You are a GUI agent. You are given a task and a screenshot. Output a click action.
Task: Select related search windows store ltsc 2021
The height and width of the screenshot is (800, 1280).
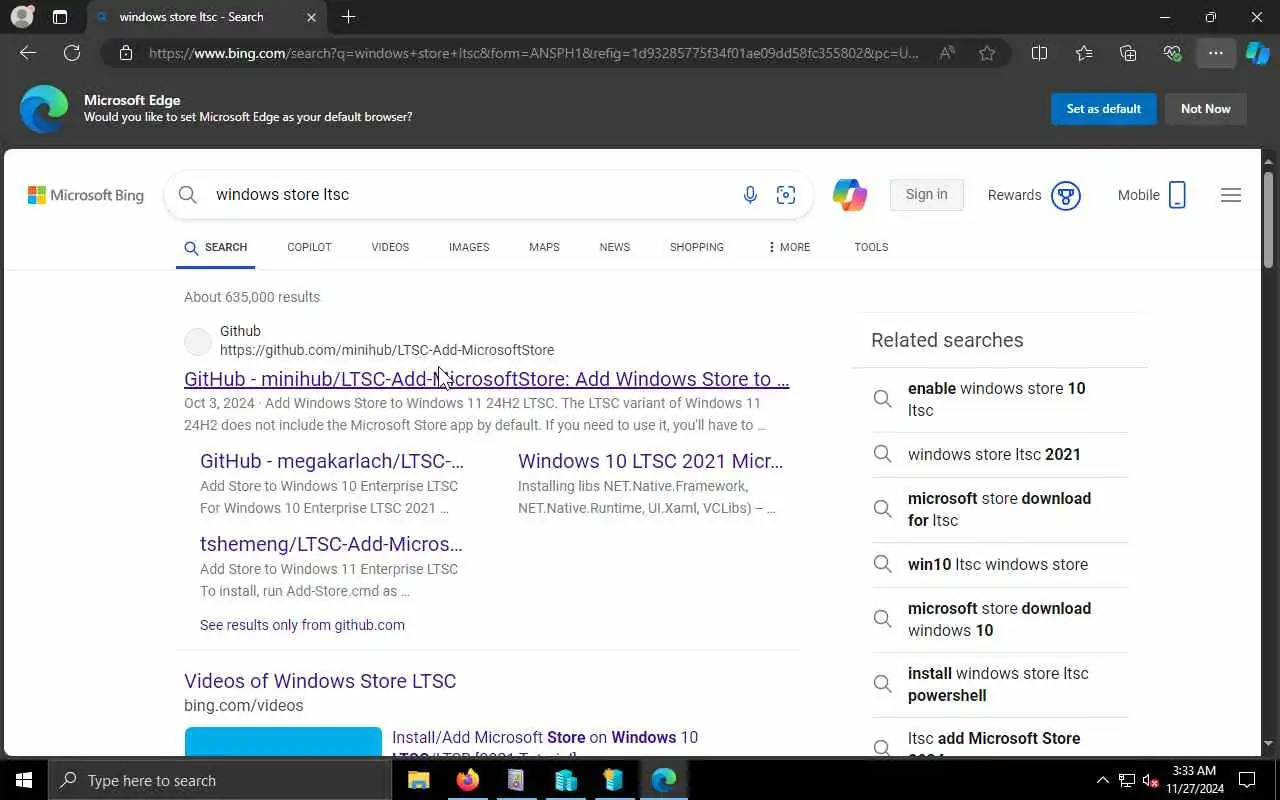[x=999, y=454]
